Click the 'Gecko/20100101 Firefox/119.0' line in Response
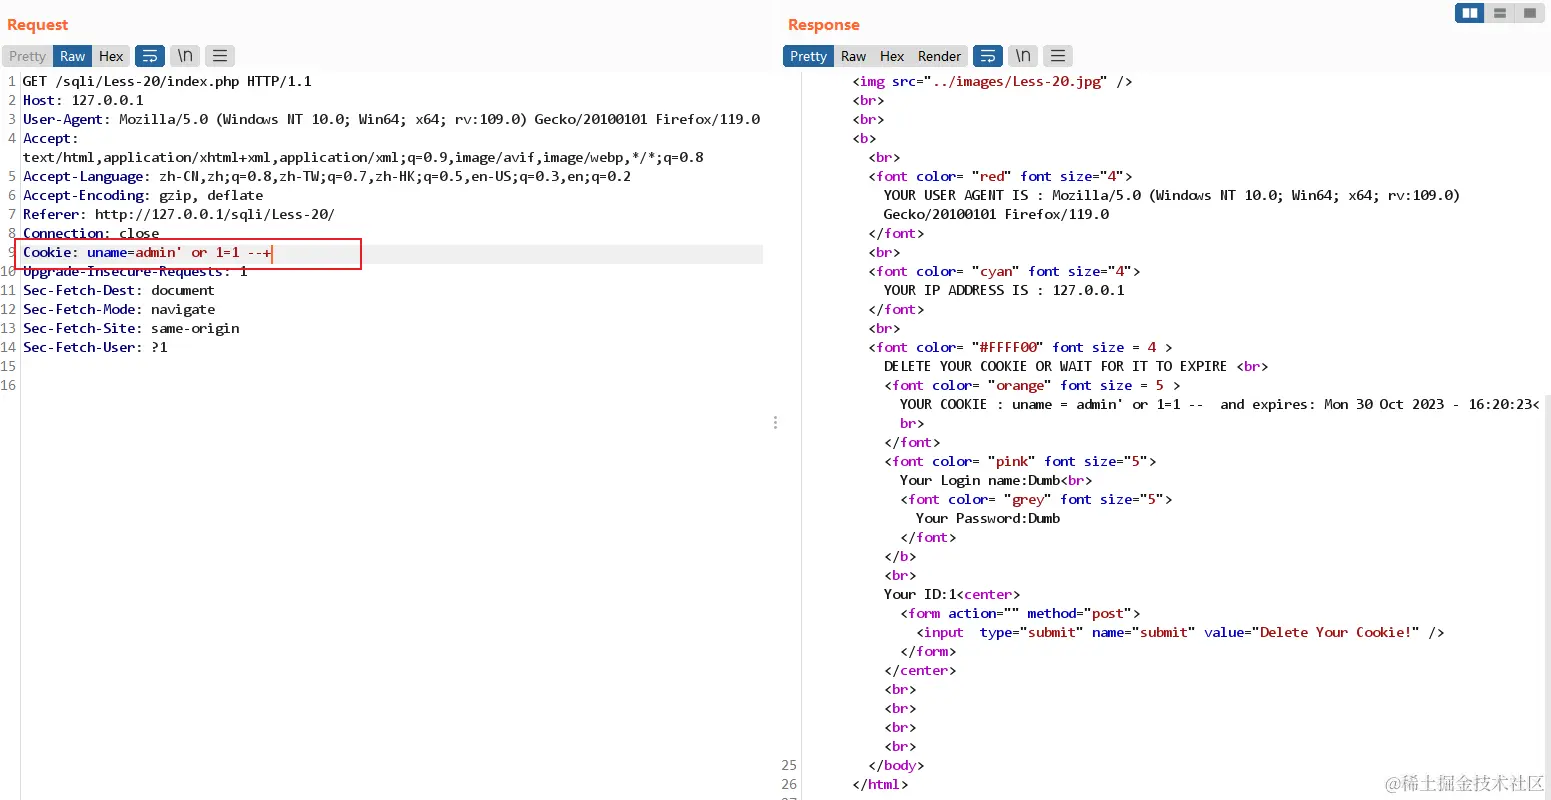 [996, 214]
